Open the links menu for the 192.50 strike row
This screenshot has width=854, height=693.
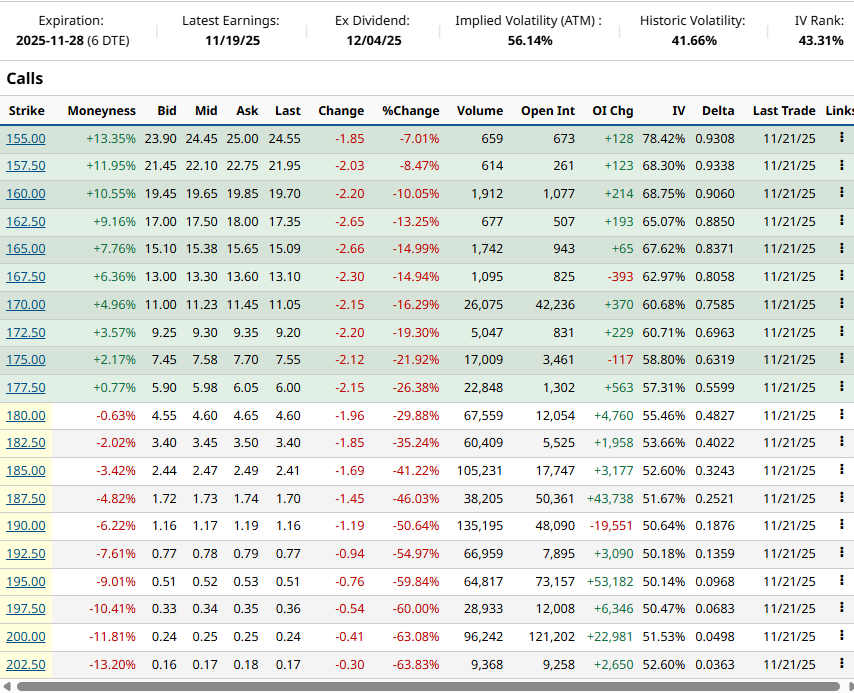(x=841, y=552)
